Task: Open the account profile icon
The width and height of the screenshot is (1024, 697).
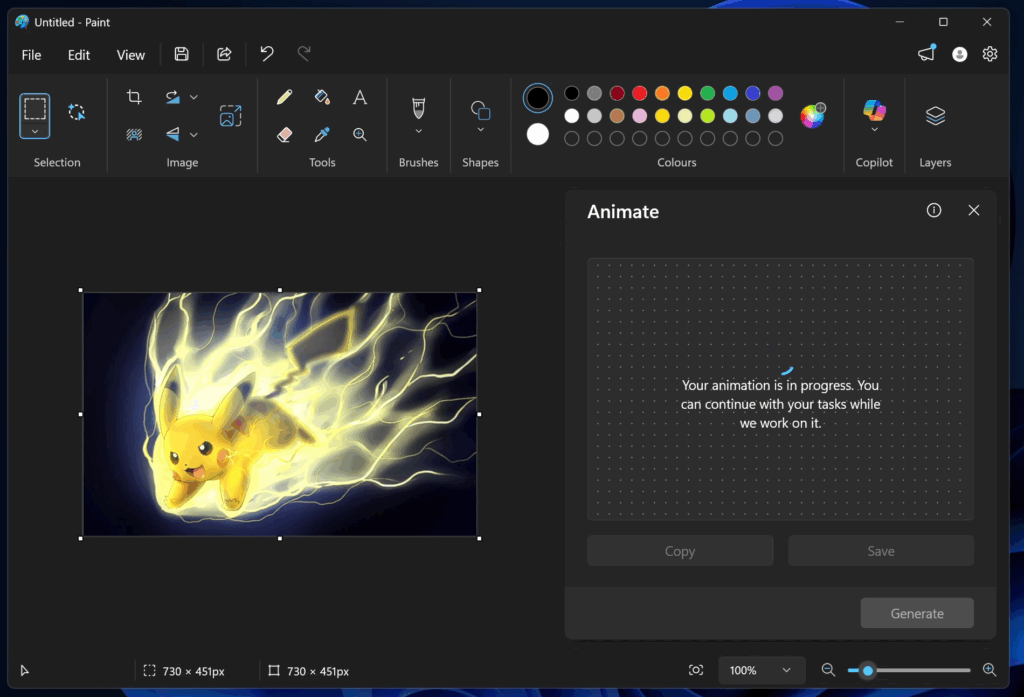Action: 959,54
